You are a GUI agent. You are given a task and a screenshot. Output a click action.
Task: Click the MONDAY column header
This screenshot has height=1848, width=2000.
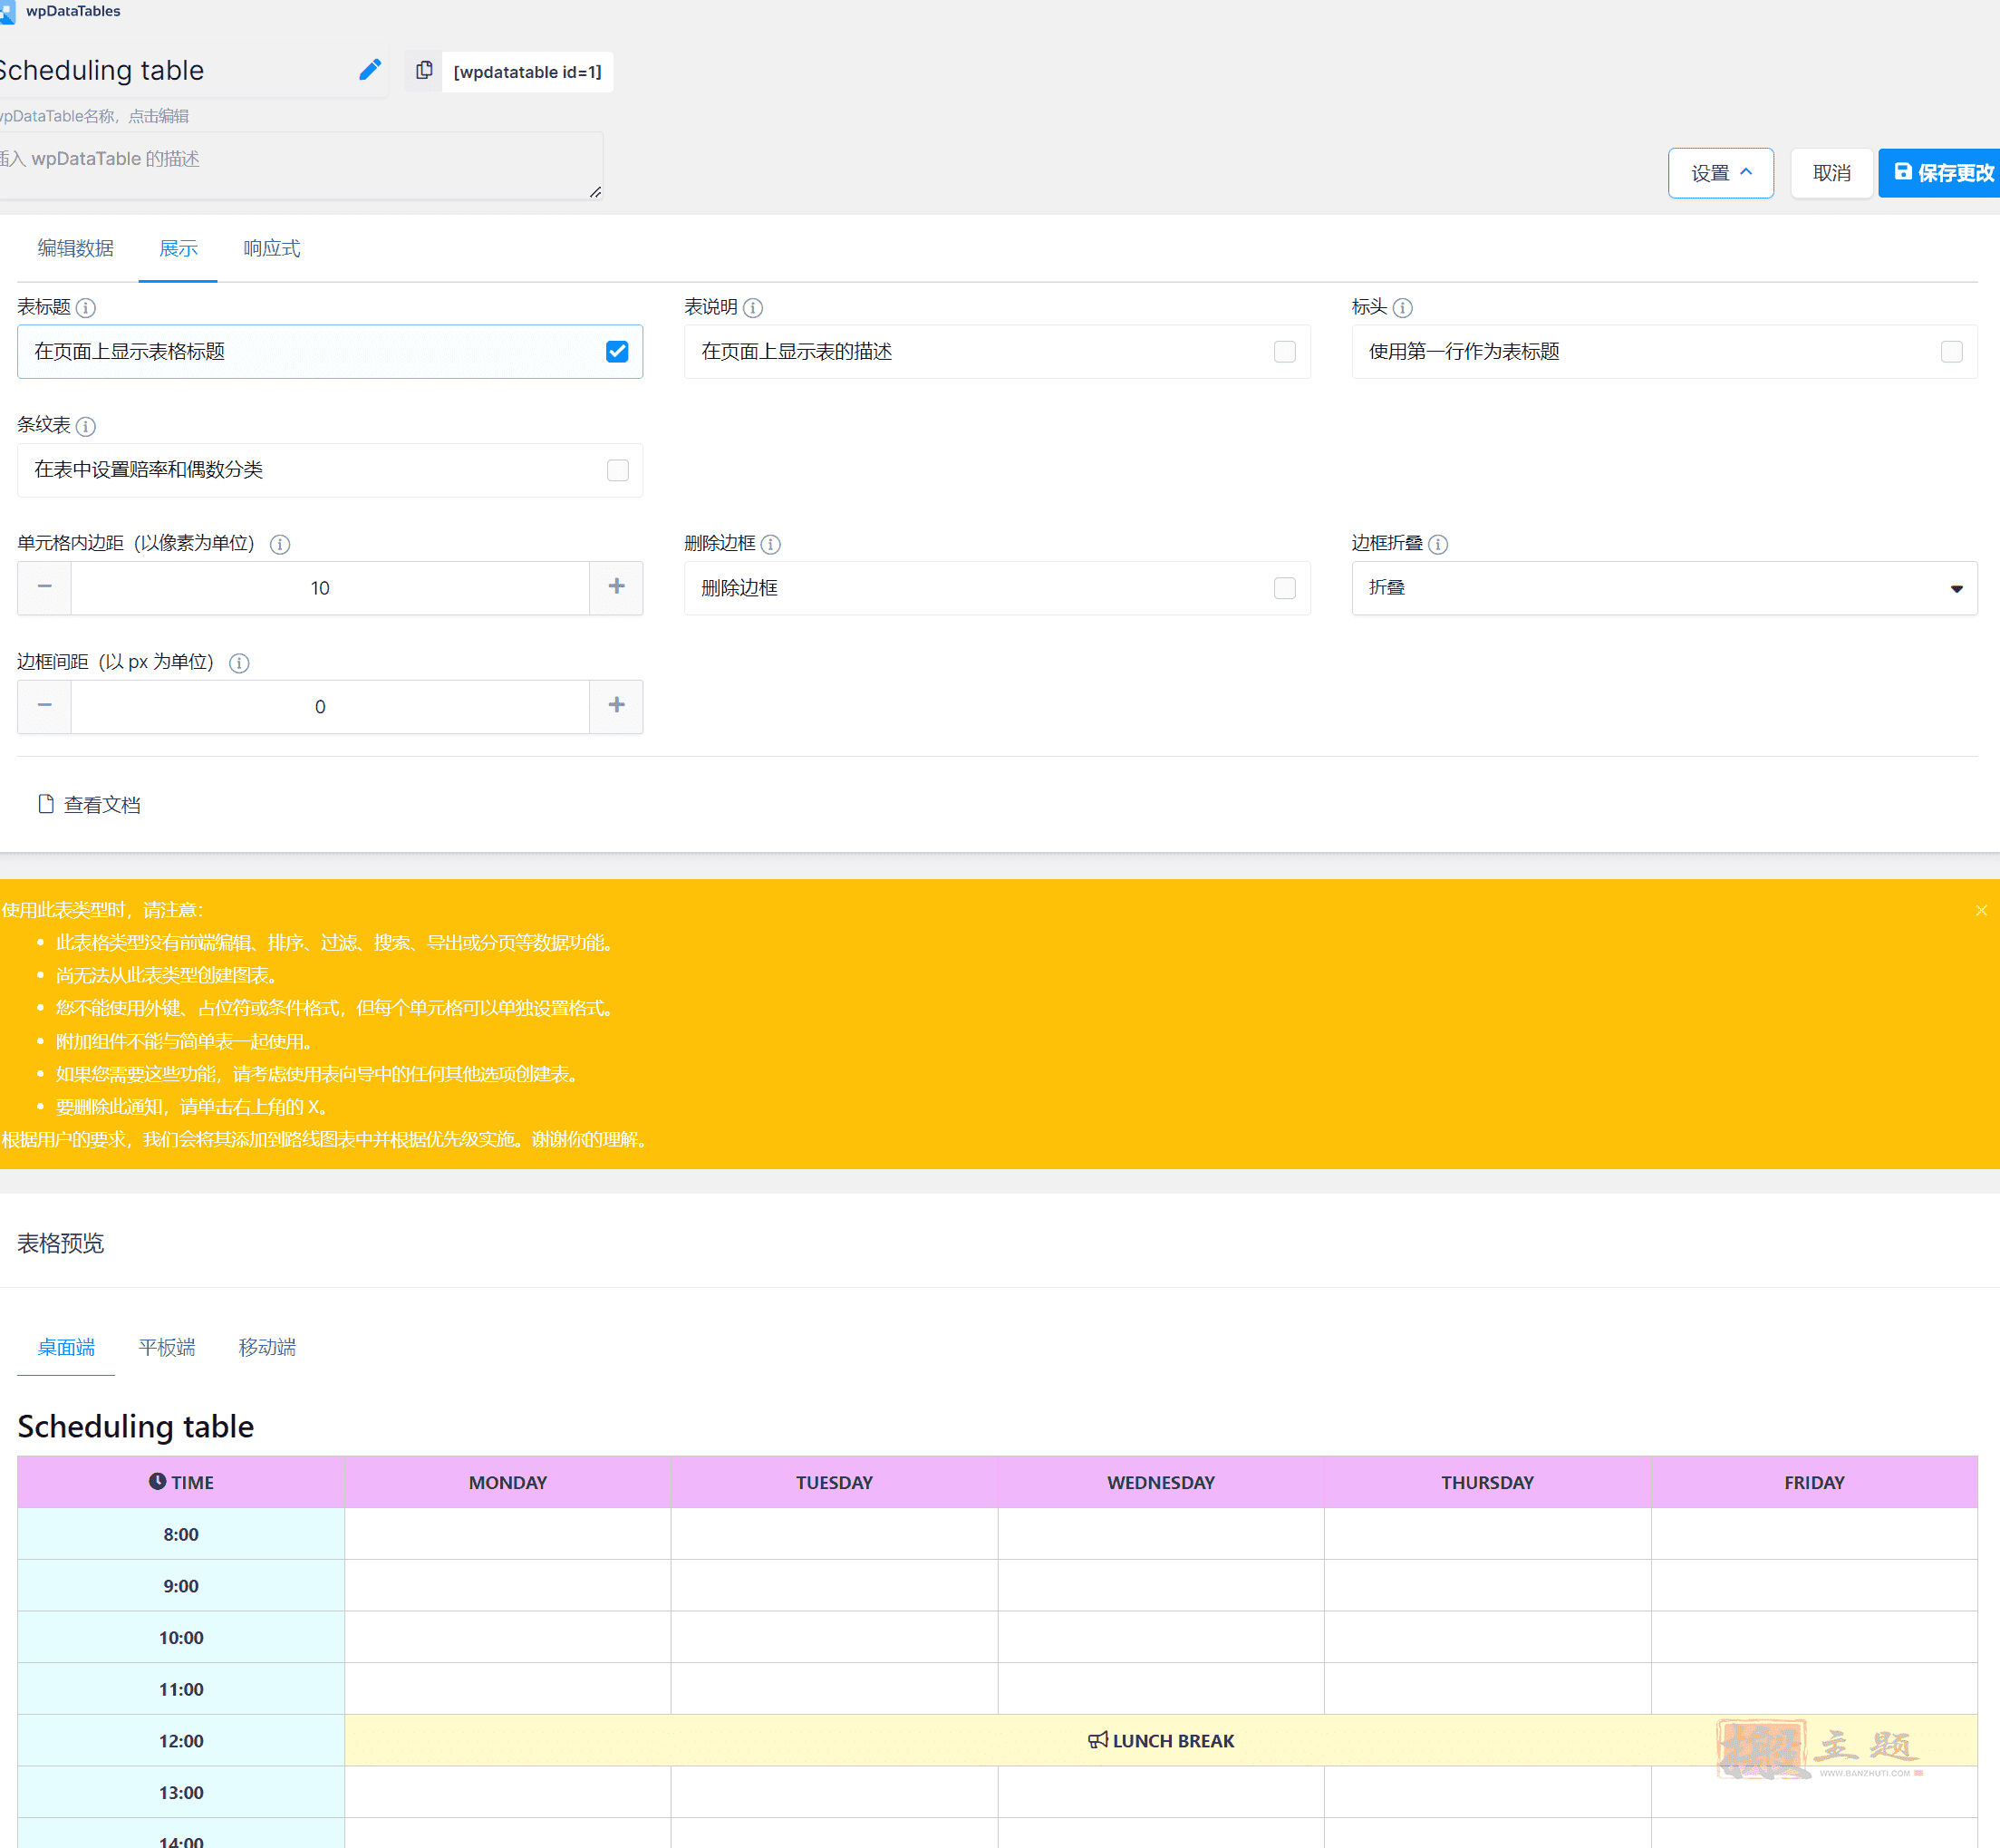[x=508, y=1482]
